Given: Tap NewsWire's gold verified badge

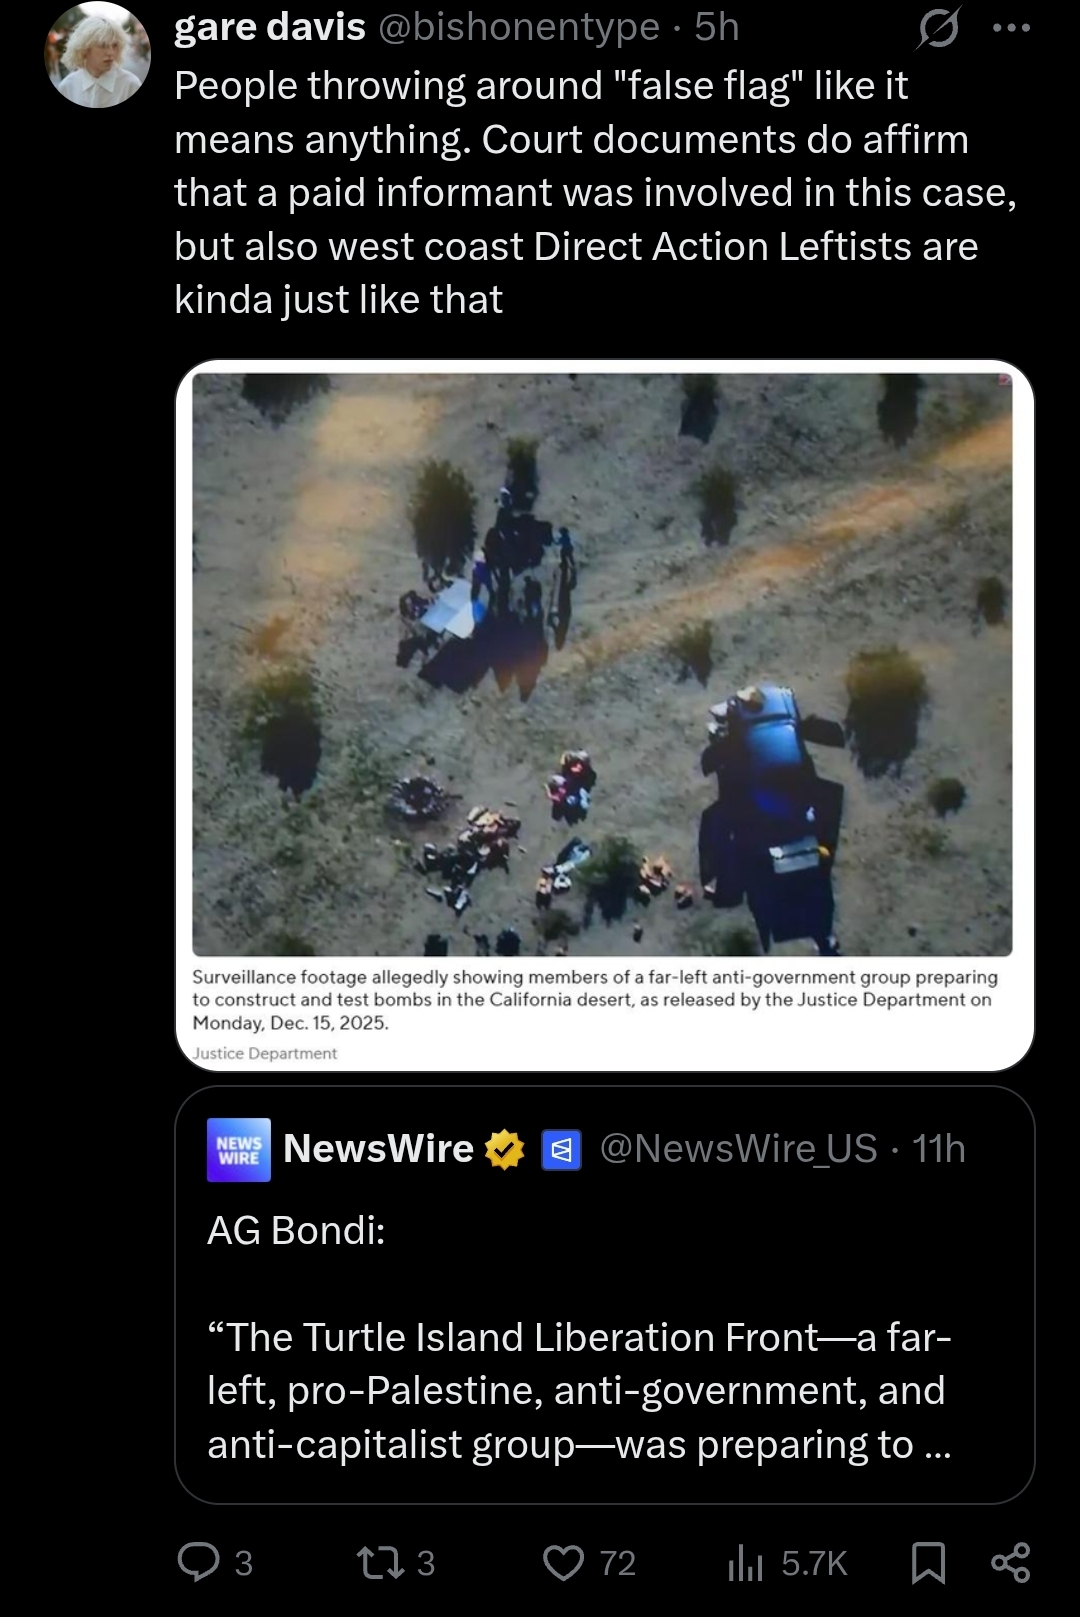Looking at the screenshot, I should pyautogui.click(x=505, y=1150).
